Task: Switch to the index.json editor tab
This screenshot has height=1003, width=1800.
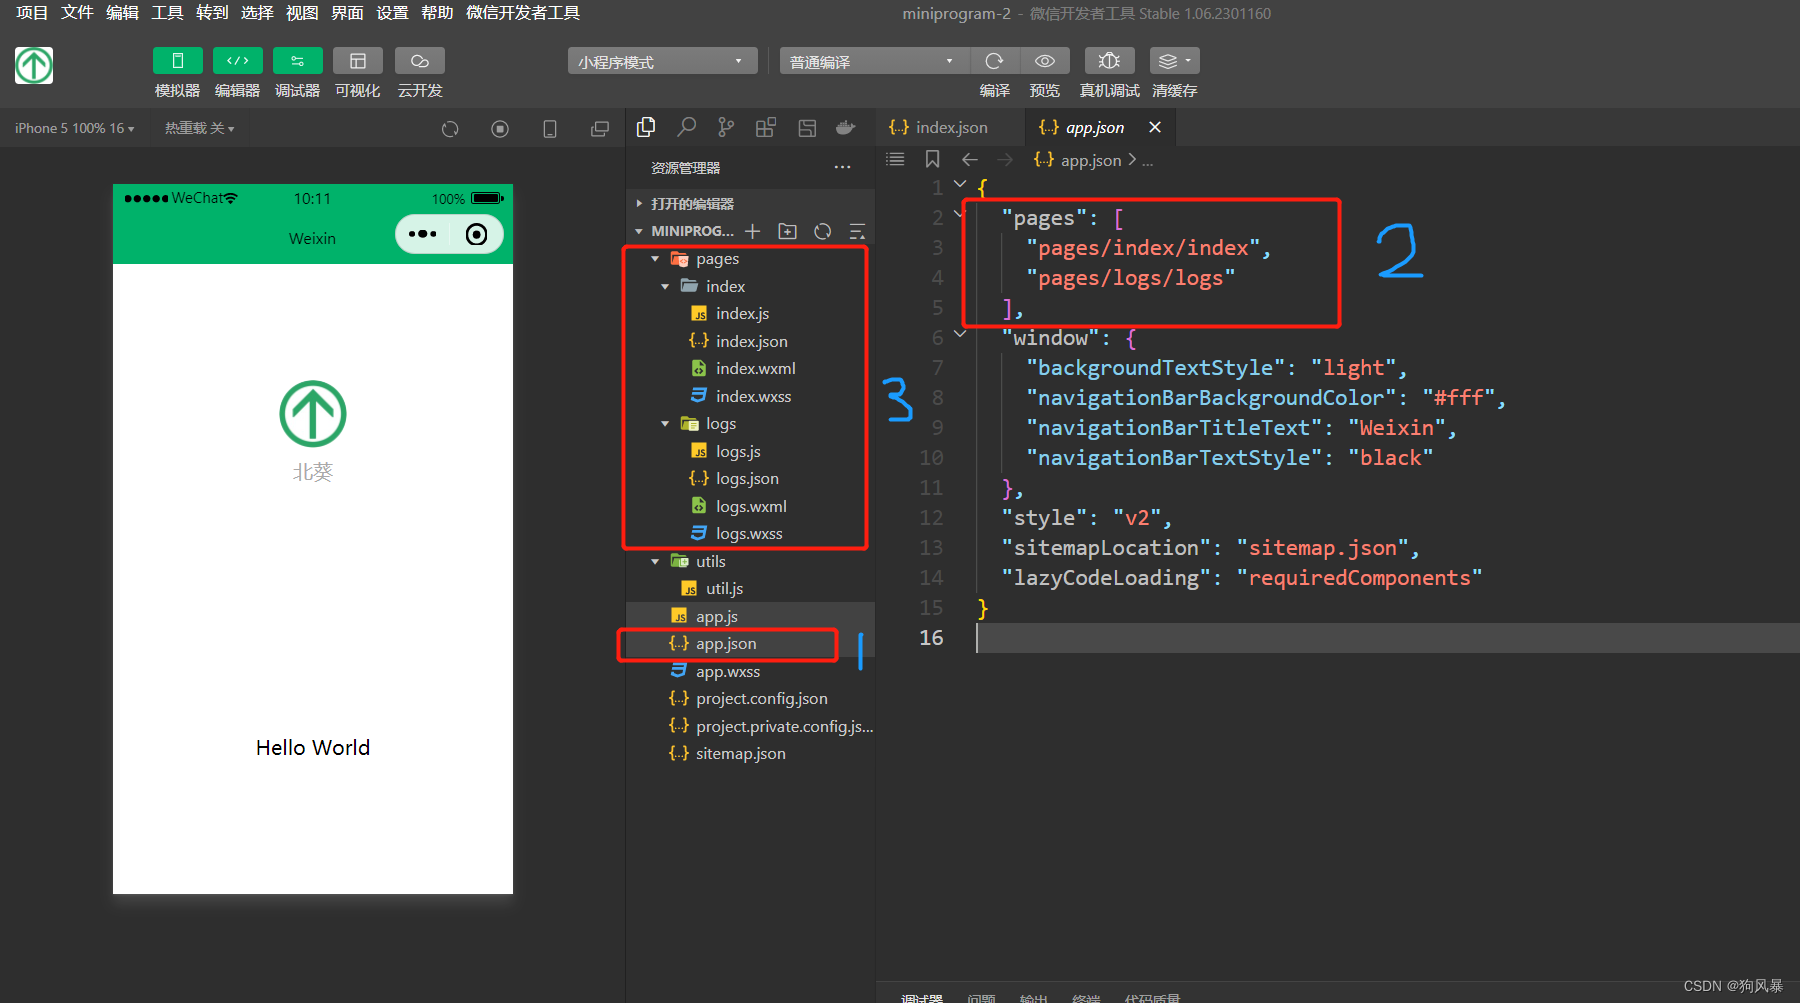Action: coord(950,127)
